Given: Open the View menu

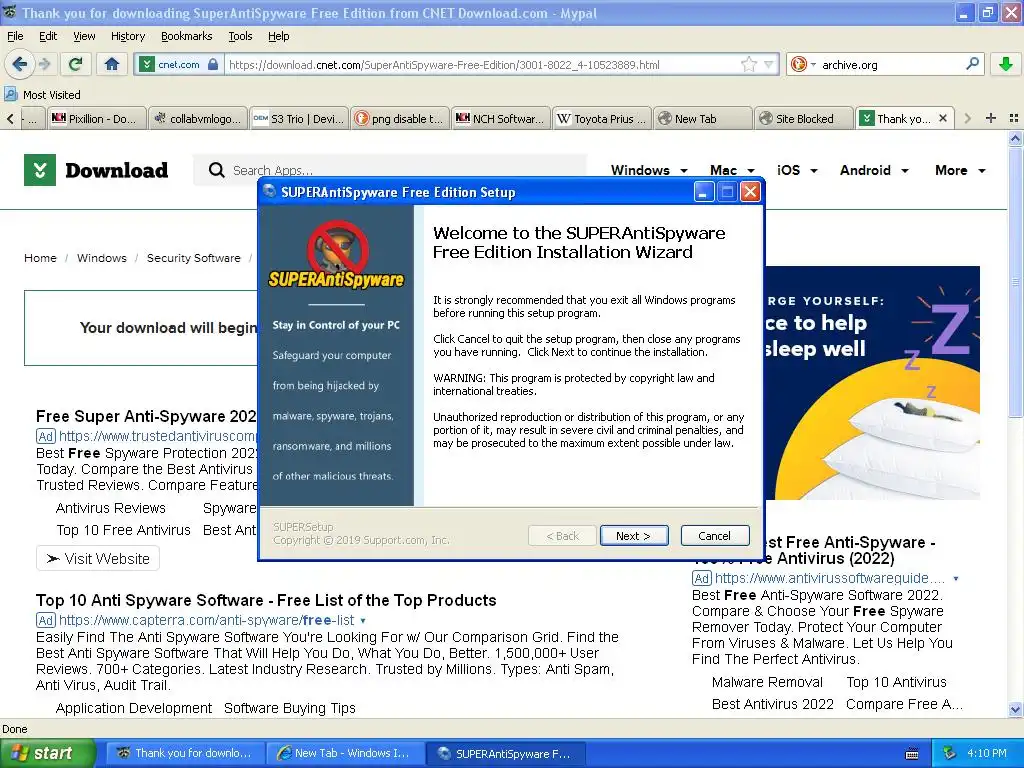Looking at the screenshot, I should [x=84, y=36].
